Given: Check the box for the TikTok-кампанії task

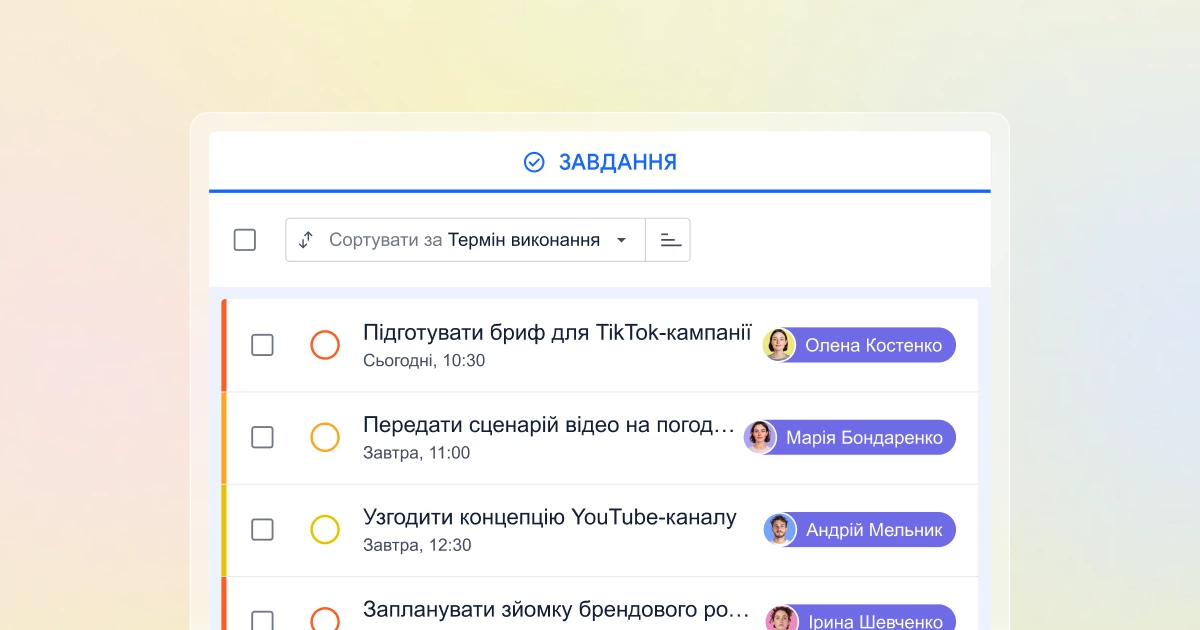Looking at the screenshot, I should [262, 345].
